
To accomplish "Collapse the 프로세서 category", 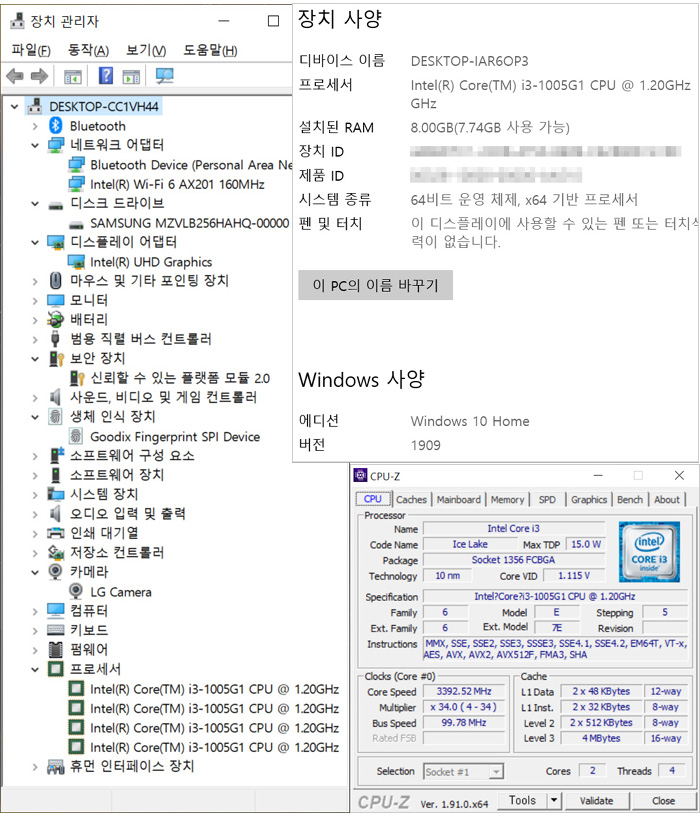I will (x=35, y=669).
